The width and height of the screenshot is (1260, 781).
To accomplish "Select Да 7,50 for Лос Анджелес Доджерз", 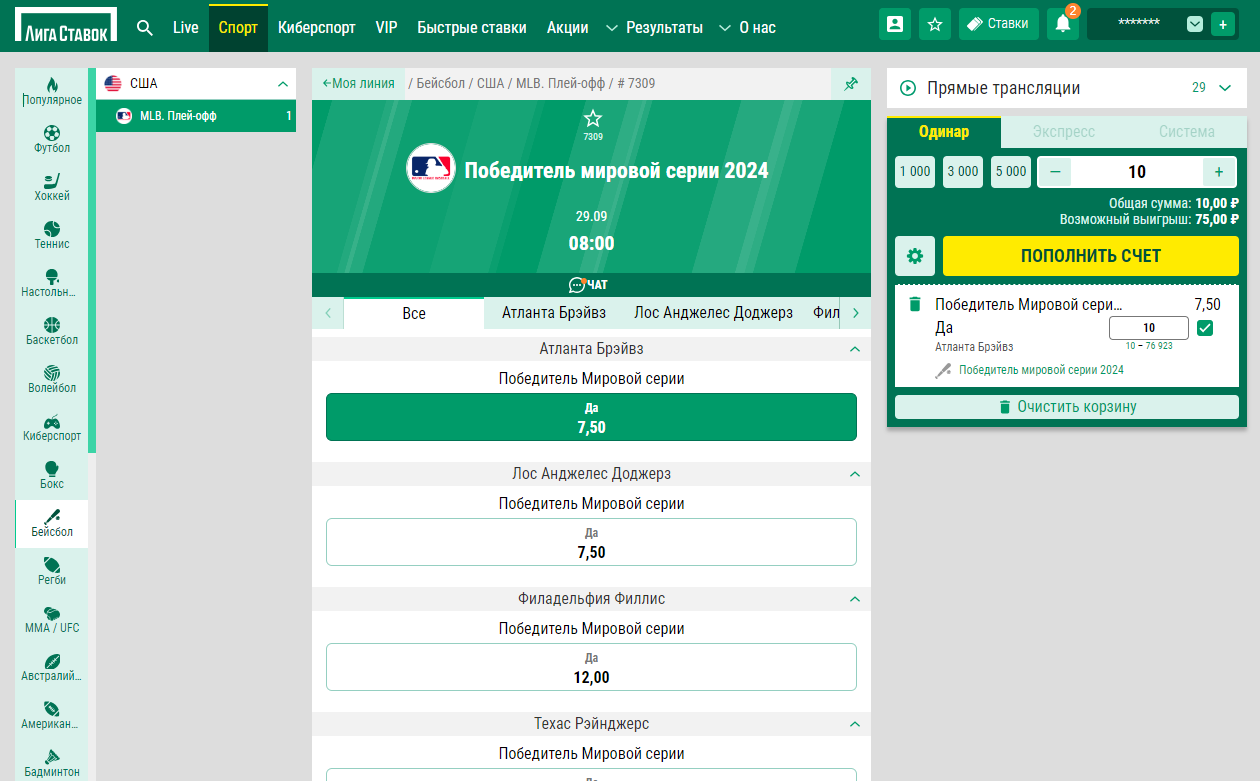I will click(592, 542).
